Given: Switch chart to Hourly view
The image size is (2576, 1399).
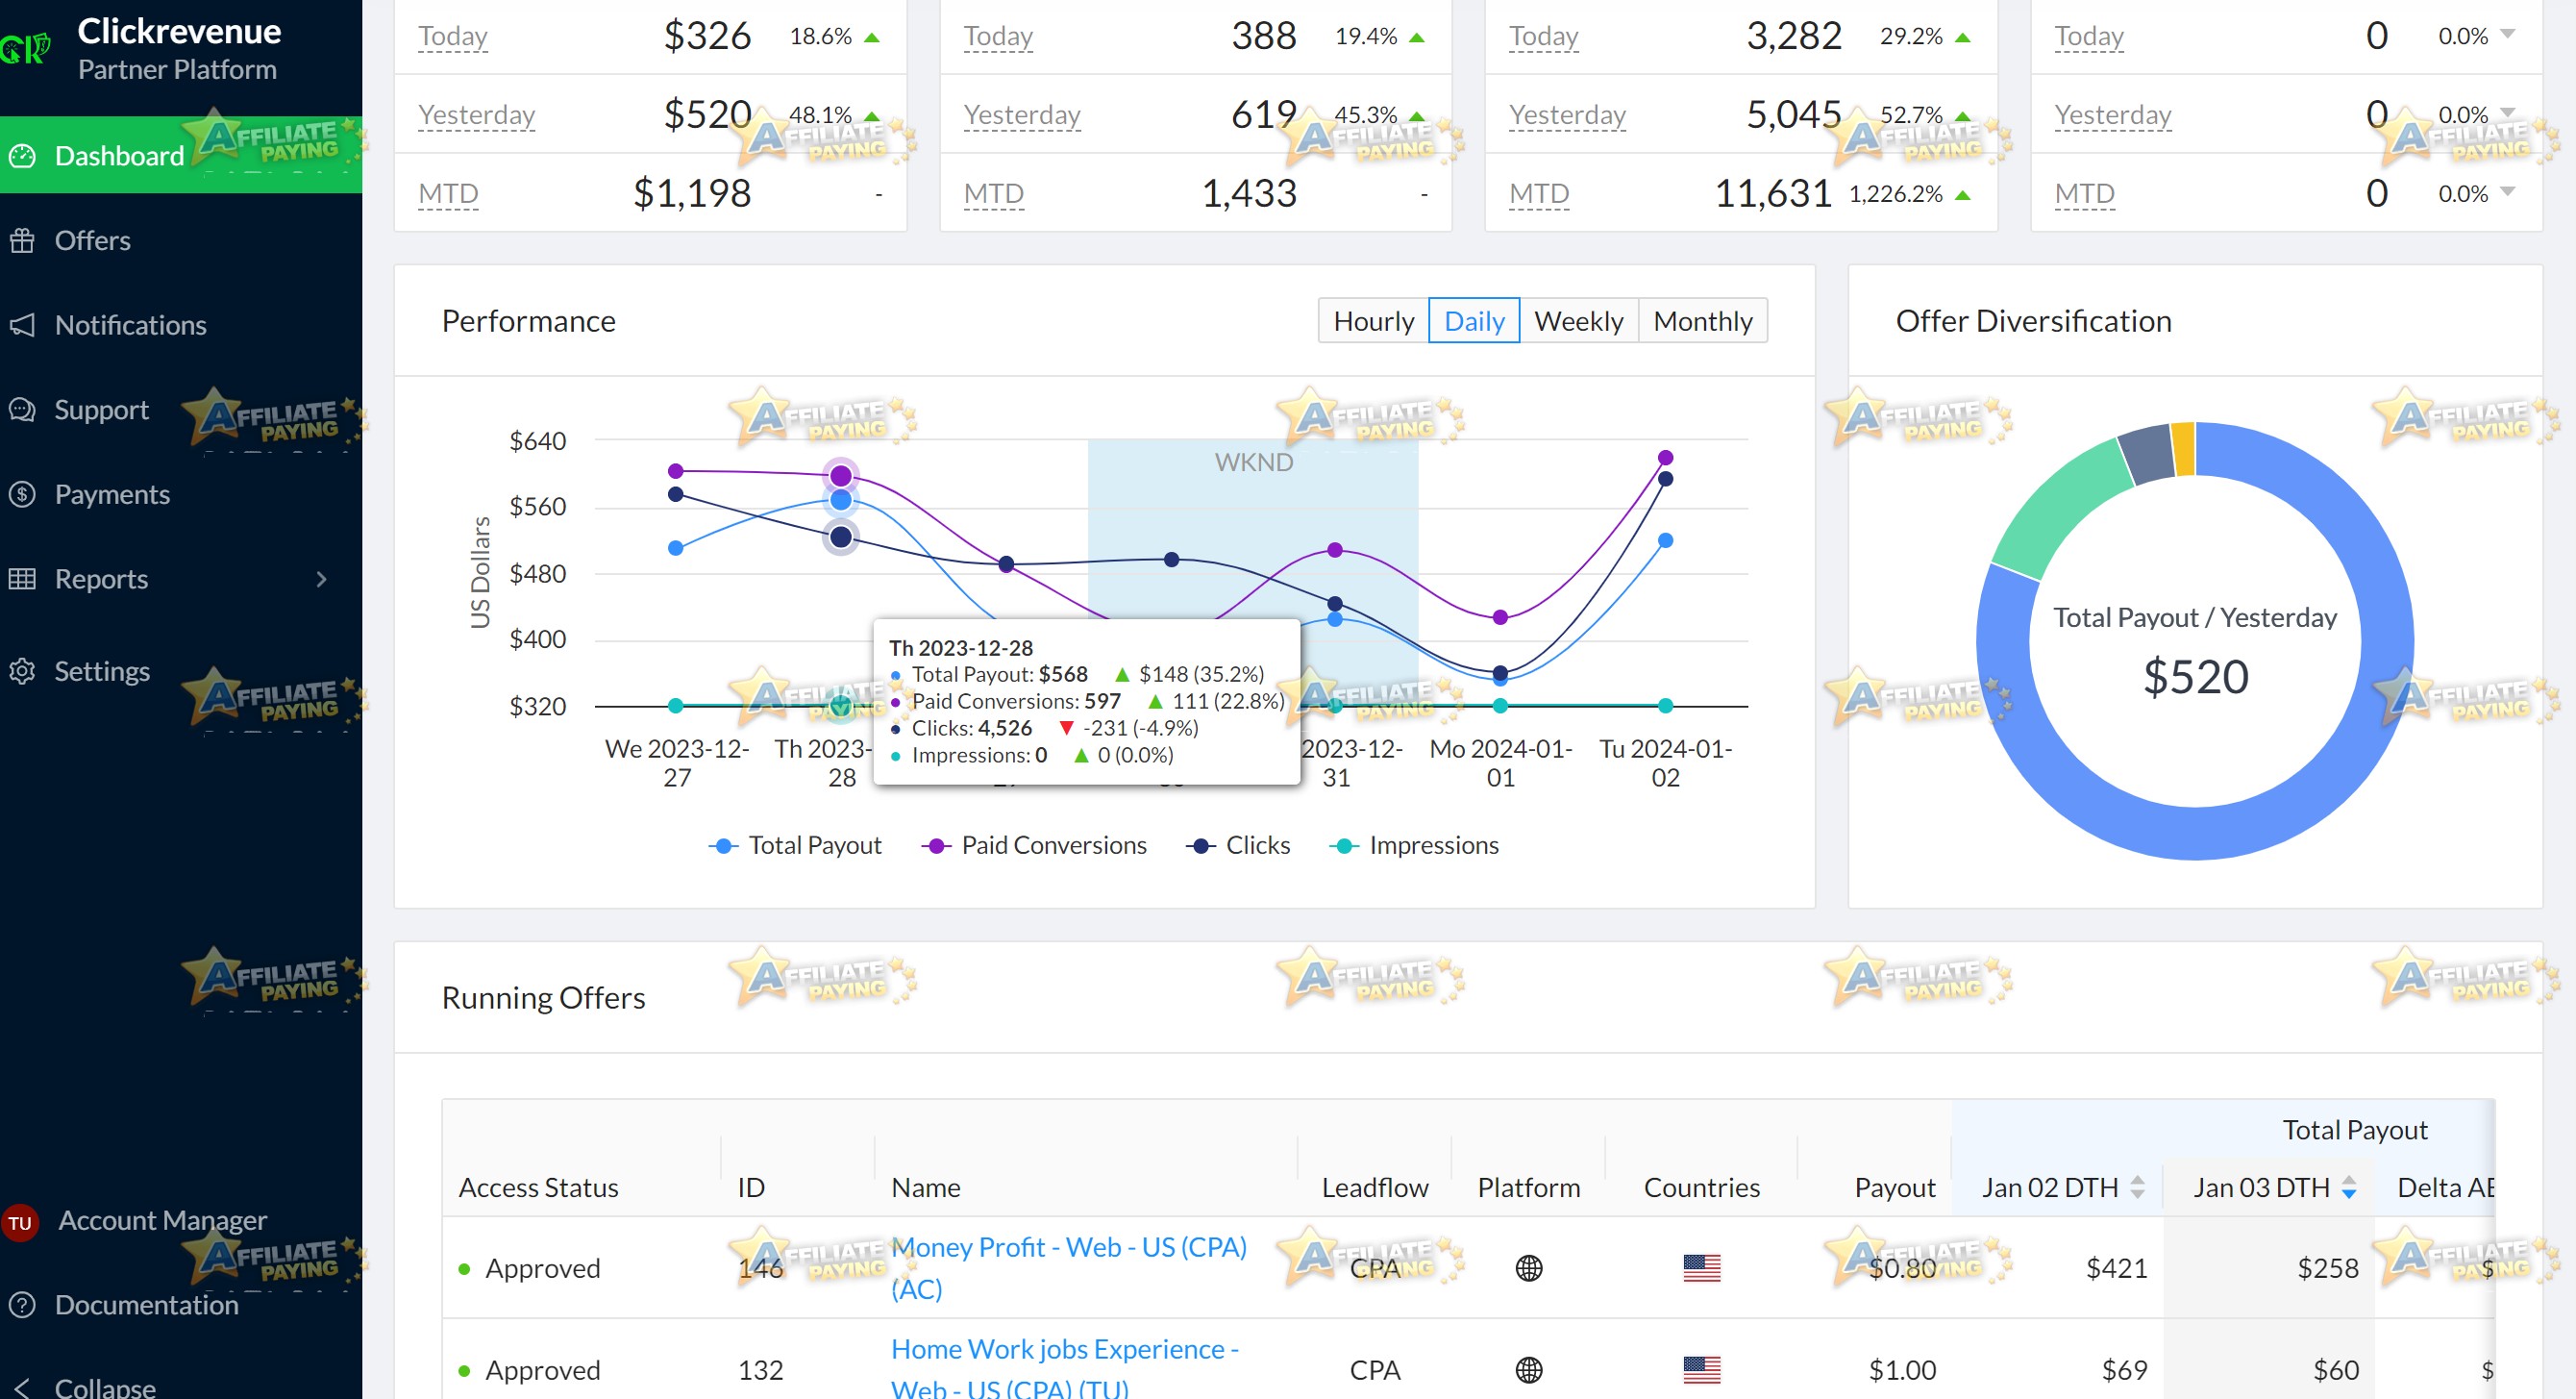Looking at the screenshot, I should (x=1374, y=321).
